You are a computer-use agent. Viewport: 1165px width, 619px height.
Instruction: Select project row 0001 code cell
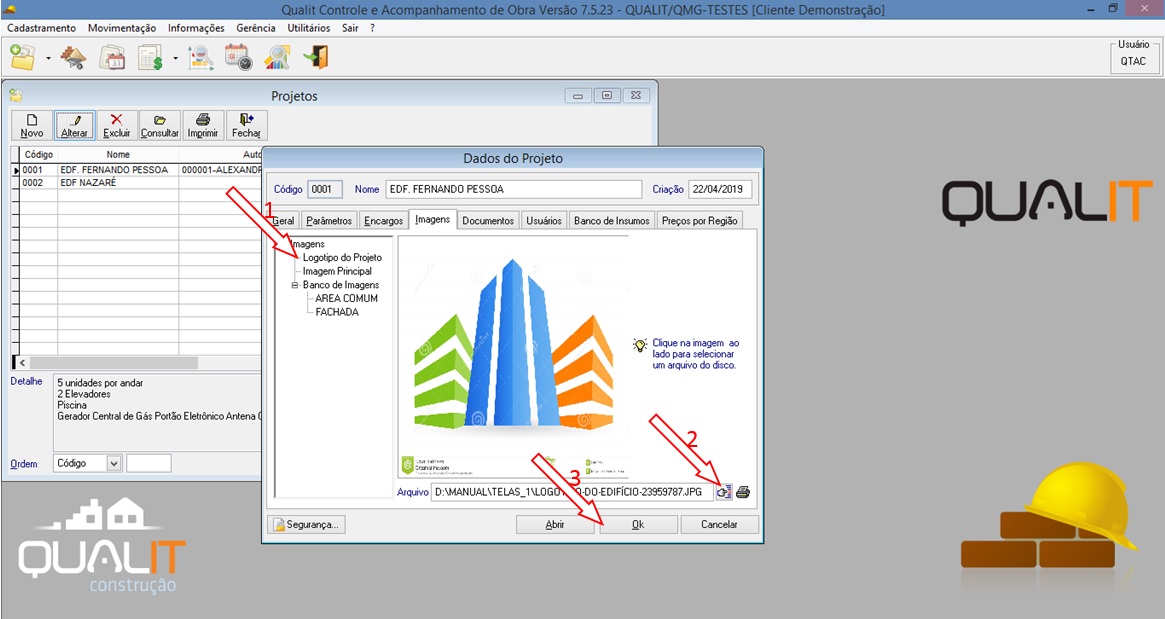tap(38, 169)
